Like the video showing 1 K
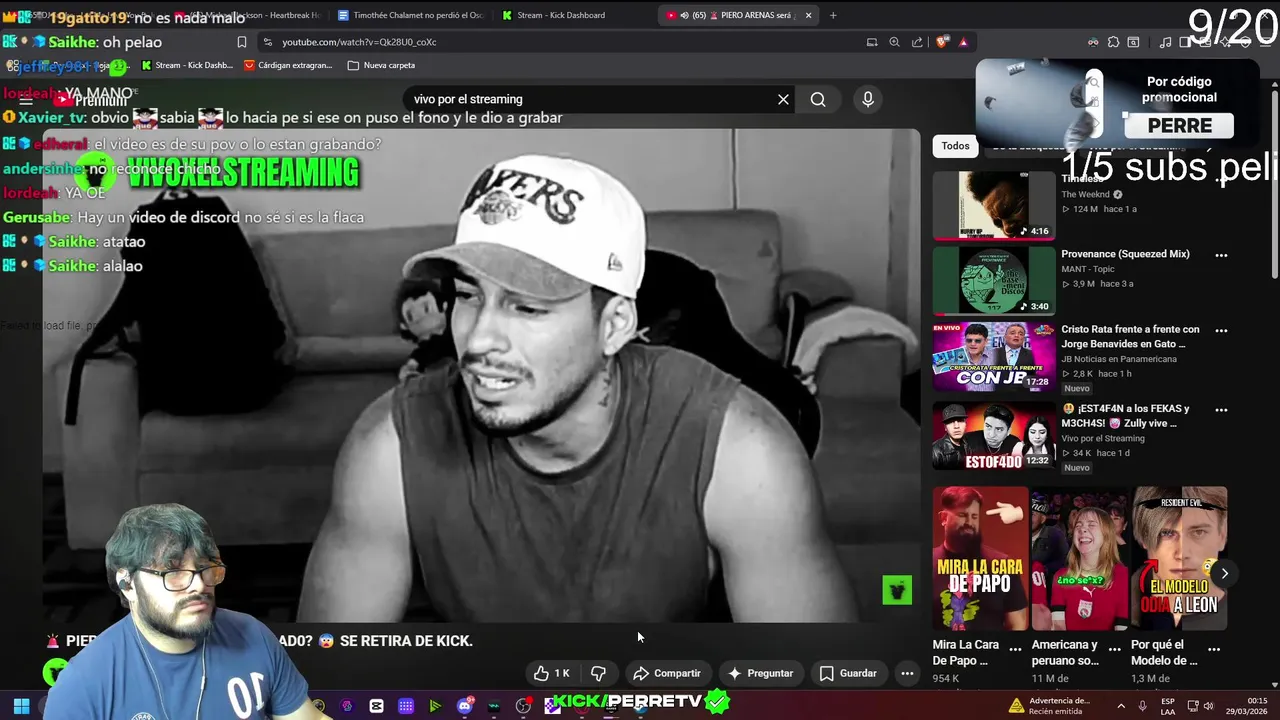 551,673
